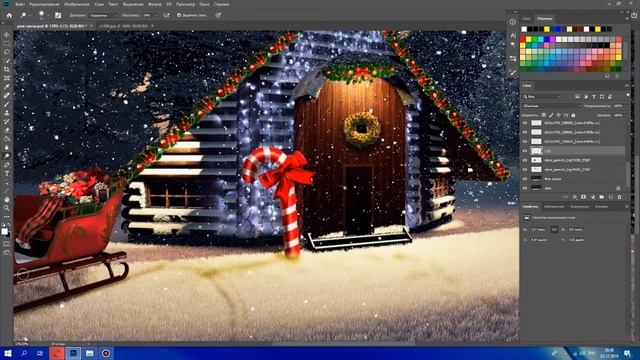The image size is (640, 360).
Task: Toggle visibility of the highlighted selected layer
Action: 525,151
